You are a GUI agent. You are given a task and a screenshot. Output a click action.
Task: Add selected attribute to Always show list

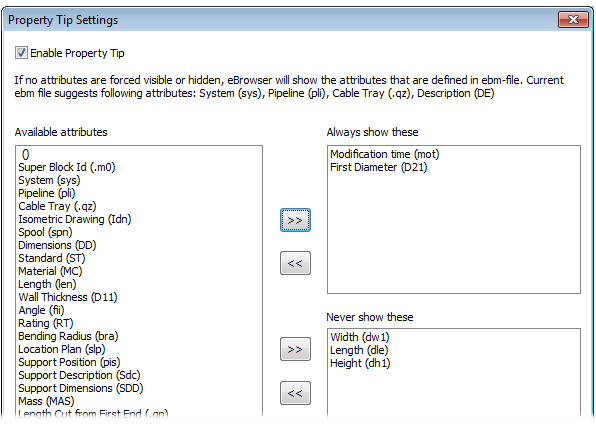[295, 220]
